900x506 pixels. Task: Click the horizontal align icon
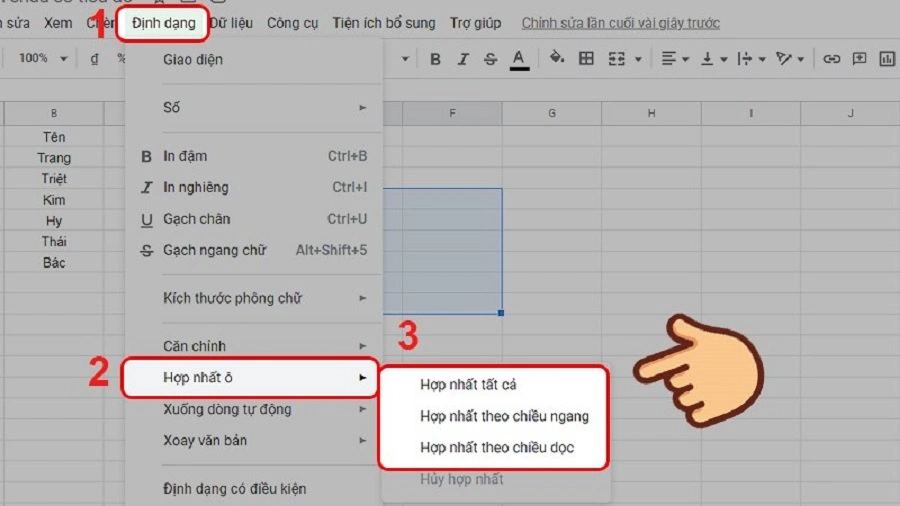pos(668,59)
